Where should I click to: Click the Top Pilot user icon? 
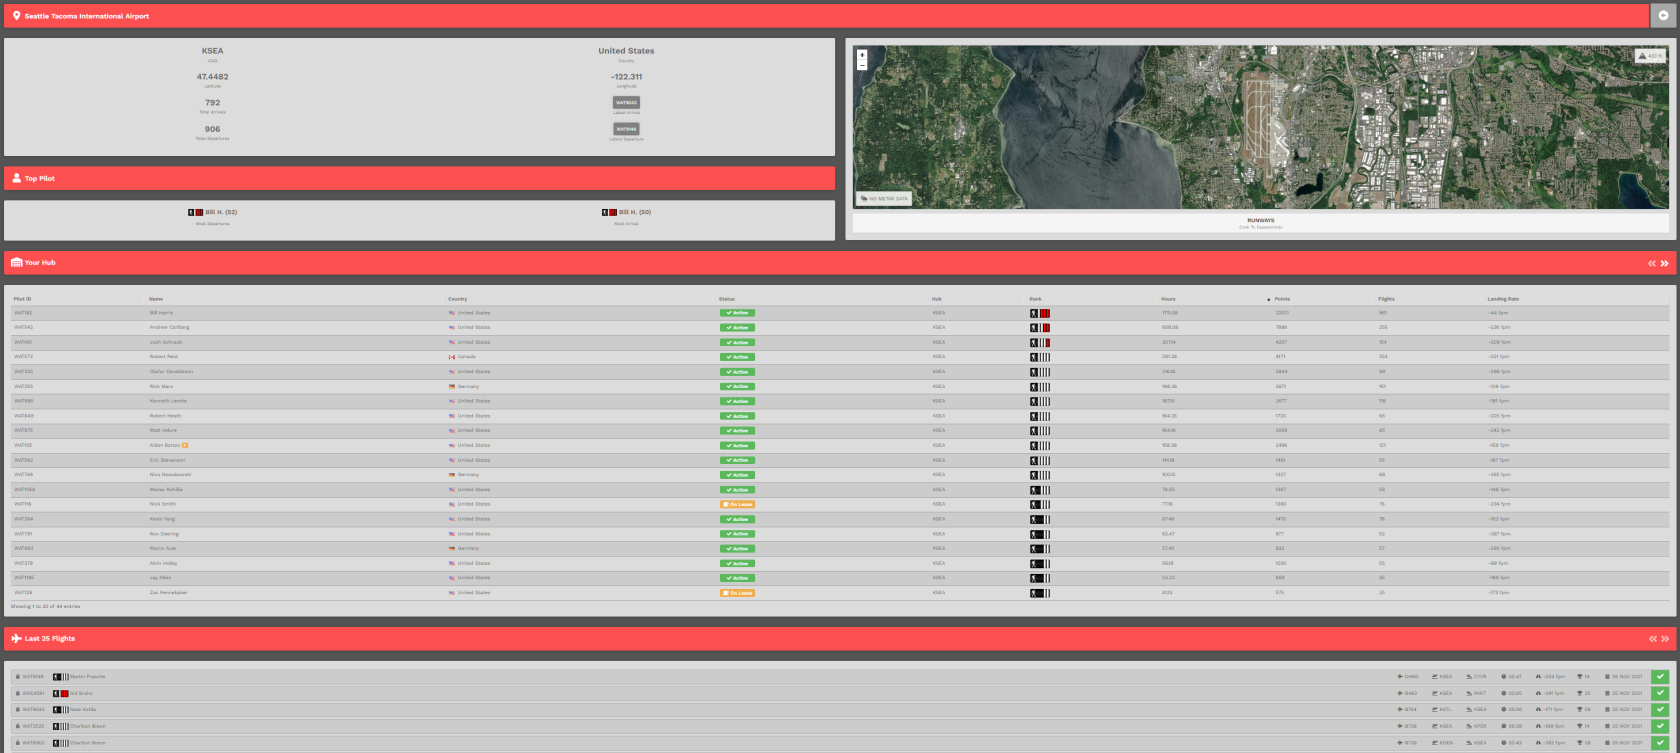[x=16, y=178]
